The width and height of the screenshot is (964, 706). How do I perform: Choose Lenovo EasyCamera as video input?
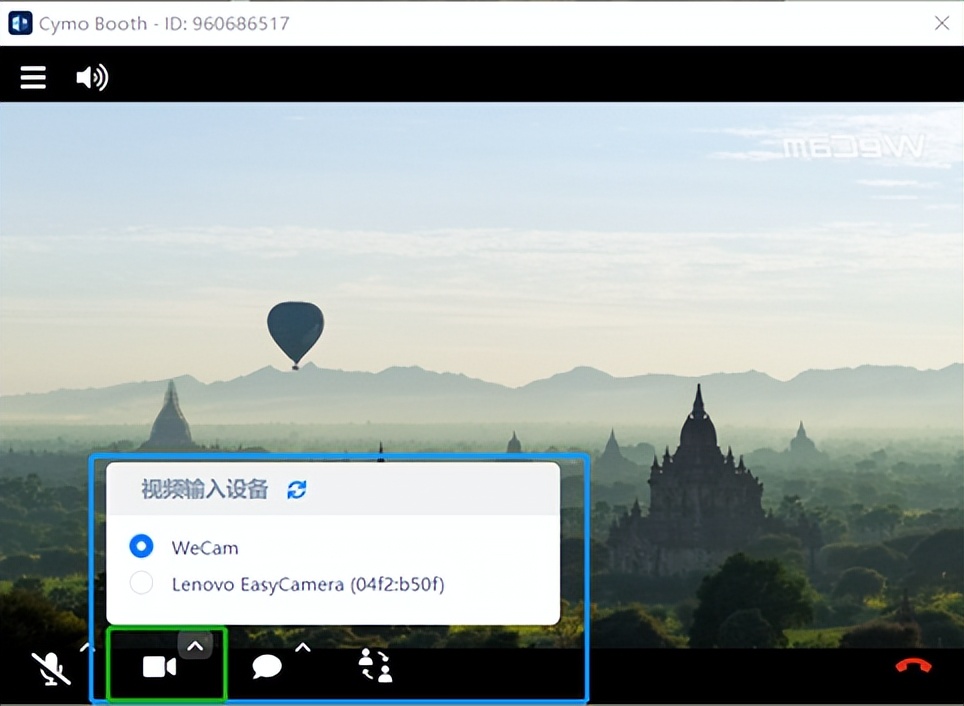(141, 583)
